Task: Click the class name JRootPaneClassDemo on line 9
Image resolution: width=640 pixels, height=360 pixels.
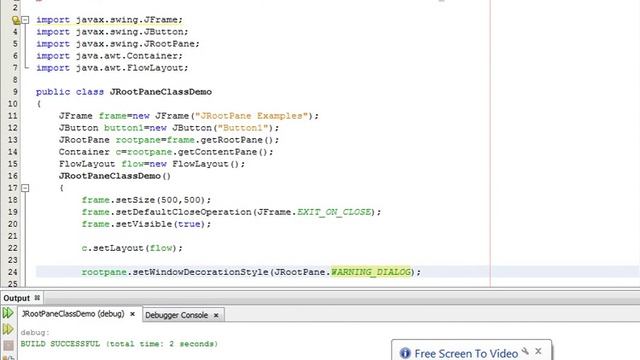Action: pos(161,92)
